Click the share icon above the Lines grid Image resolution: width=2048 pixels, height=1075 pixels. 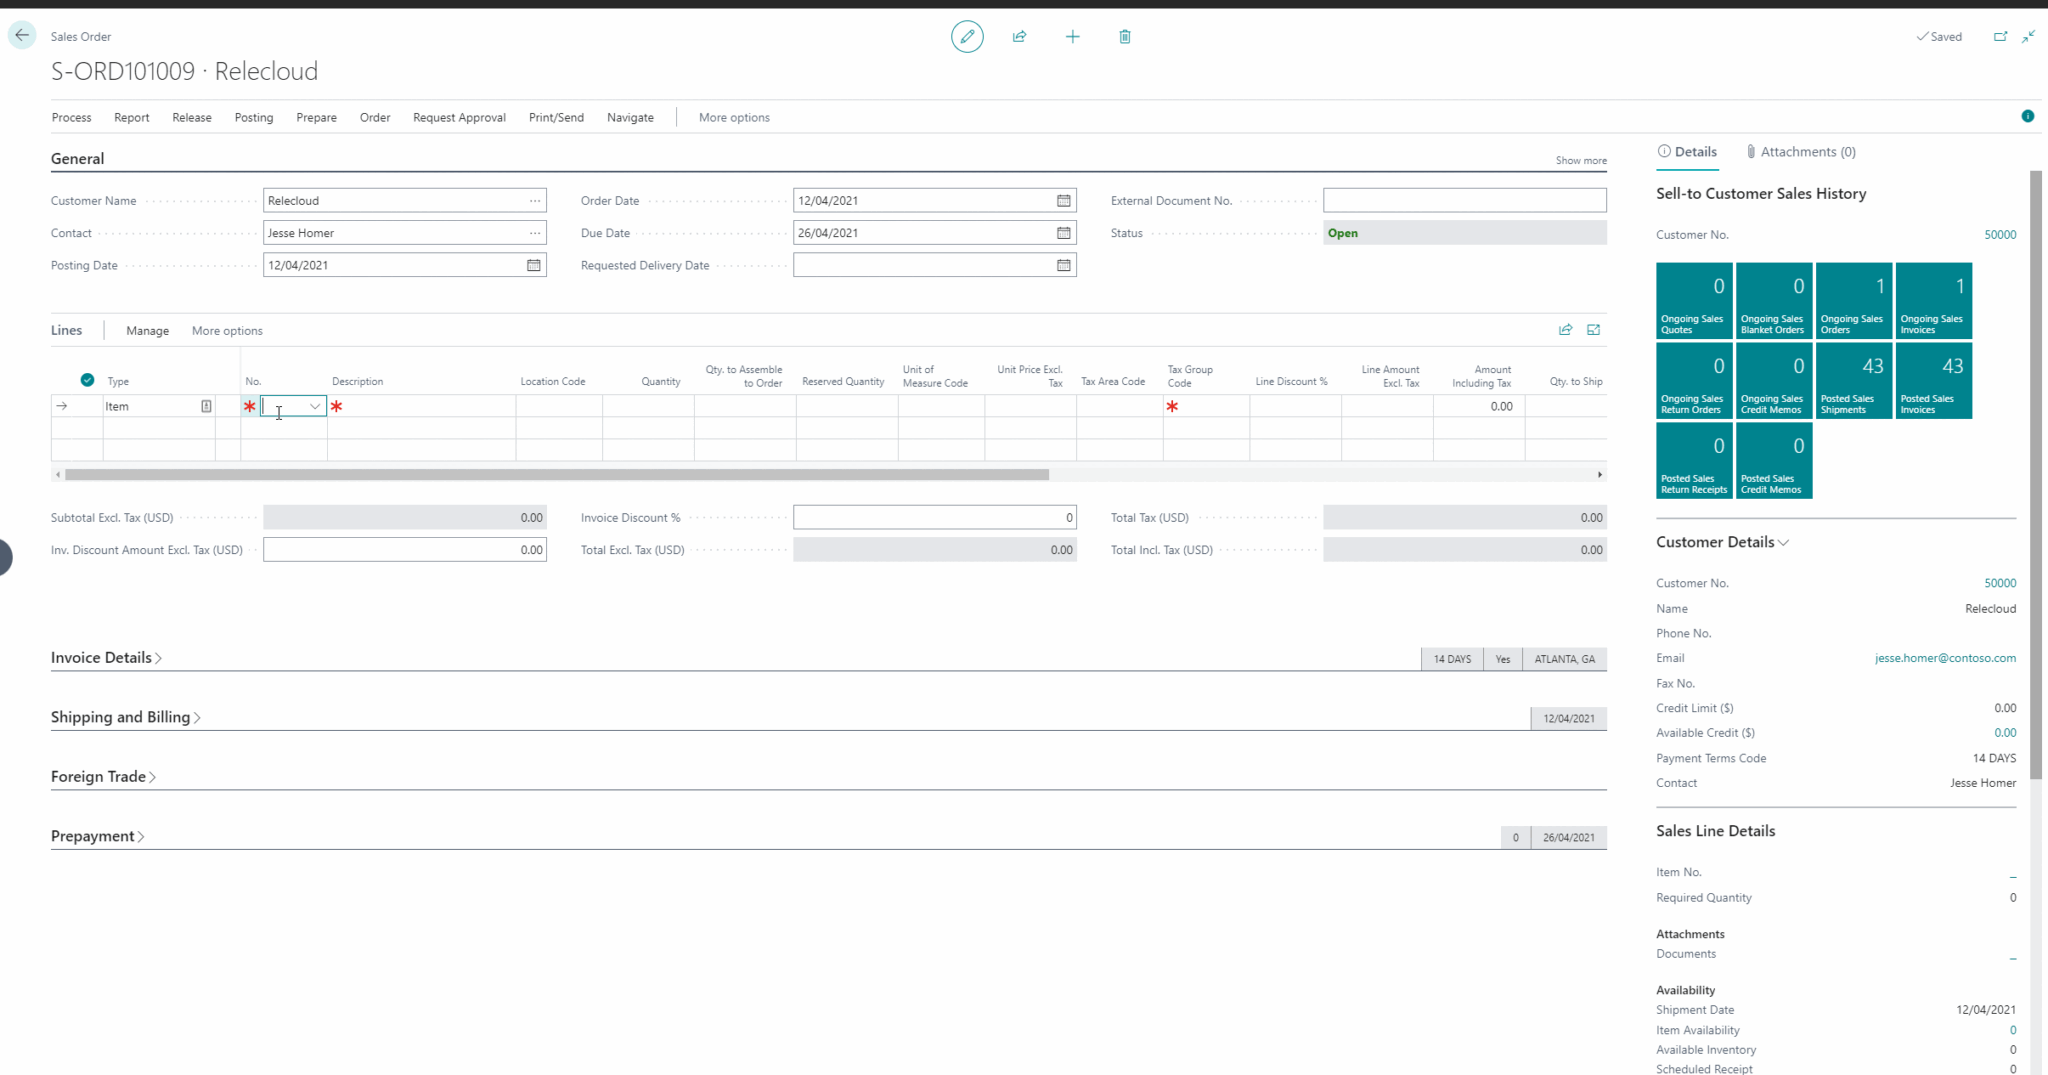click(1565, 329)
